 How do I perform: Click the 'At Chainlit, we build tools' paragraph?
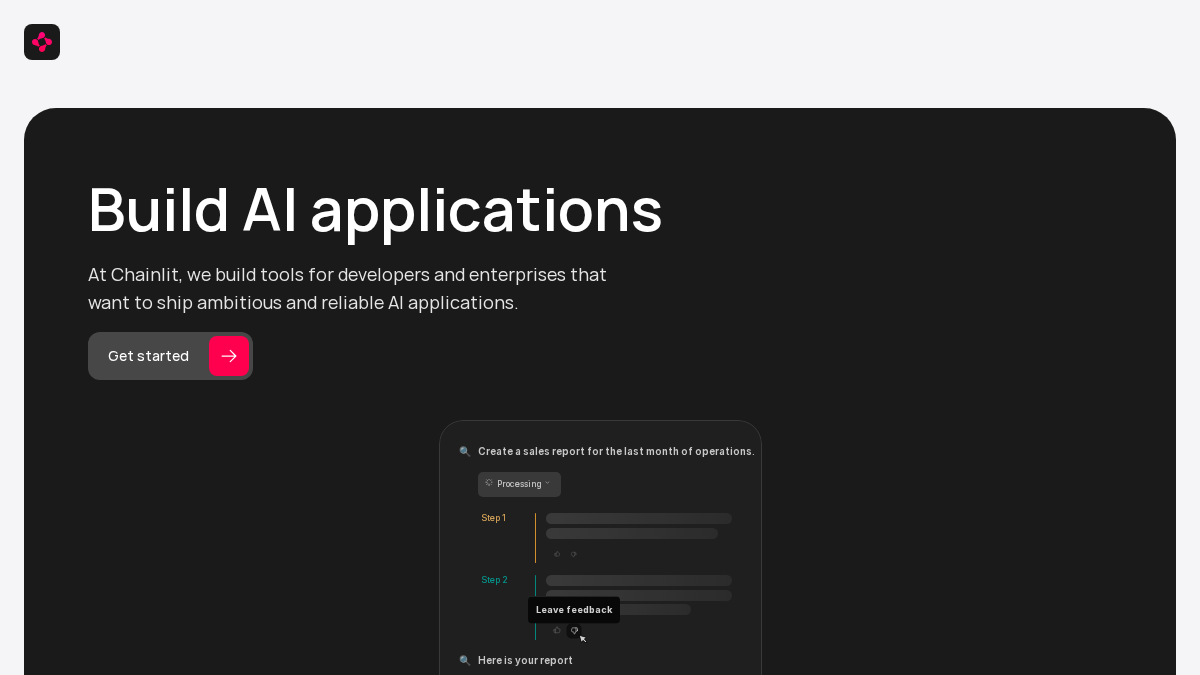pyautogui.click(x=347, y=289)
